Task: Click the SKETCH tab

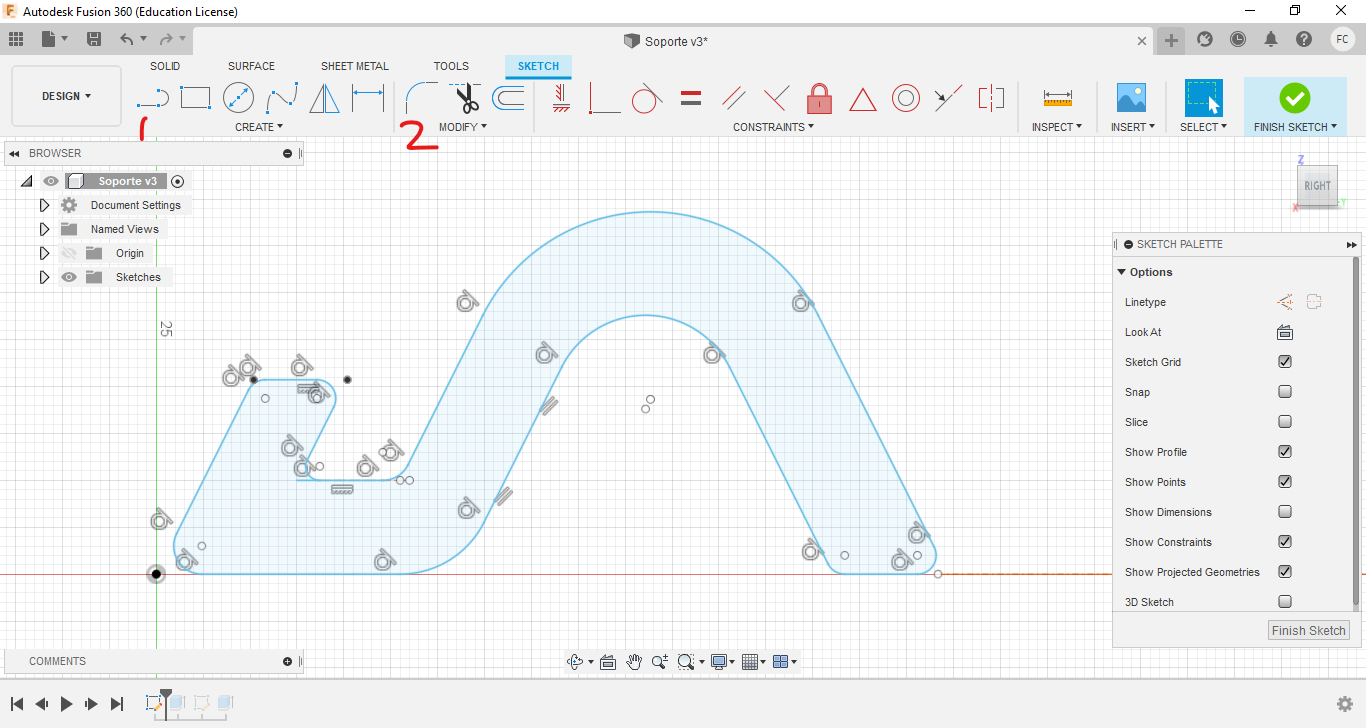Action: coord(538,66)
